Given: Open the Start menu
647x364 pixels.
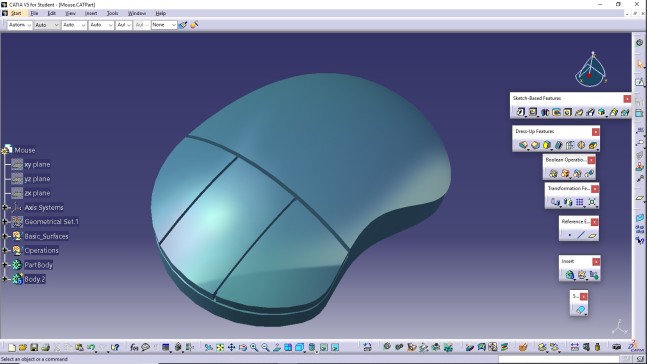Looking at the screenshot, I should [16, 13].
